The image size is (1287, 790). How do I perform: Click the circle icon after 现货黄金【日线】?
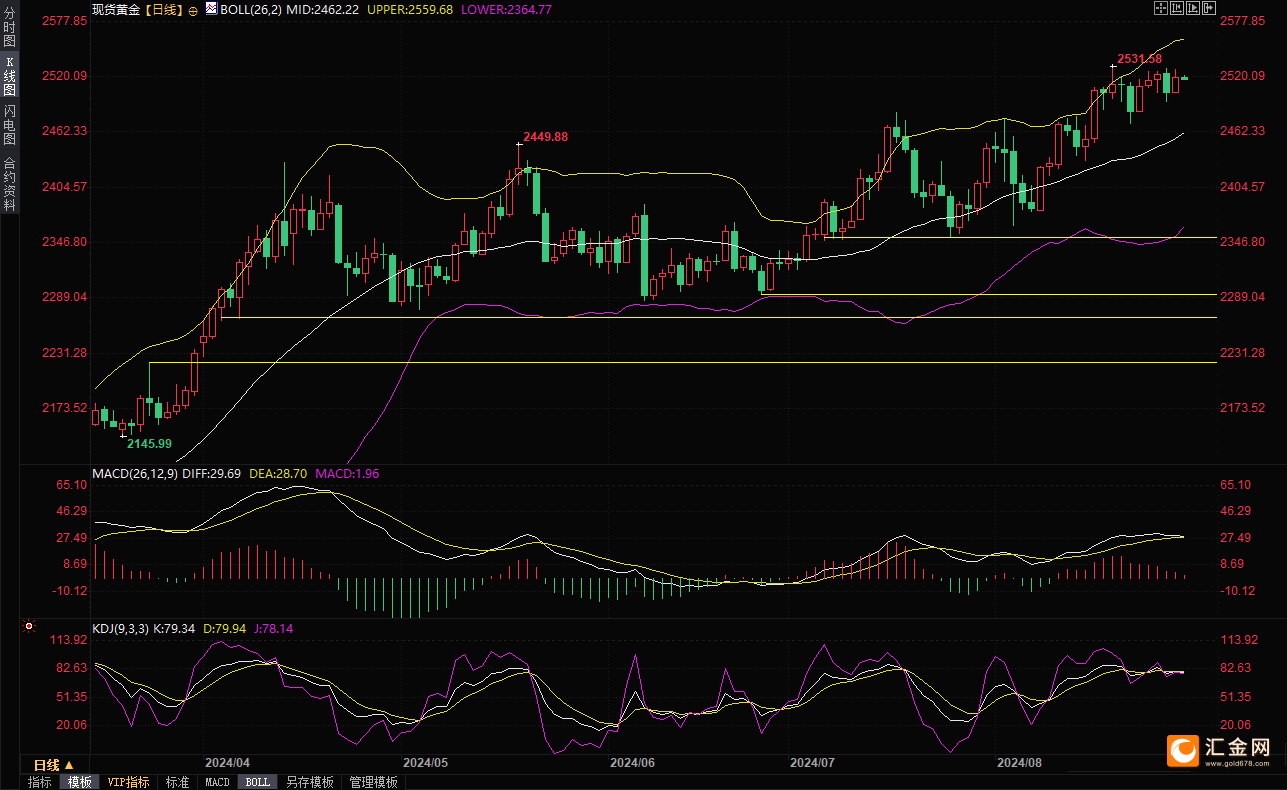click(193, 9)
